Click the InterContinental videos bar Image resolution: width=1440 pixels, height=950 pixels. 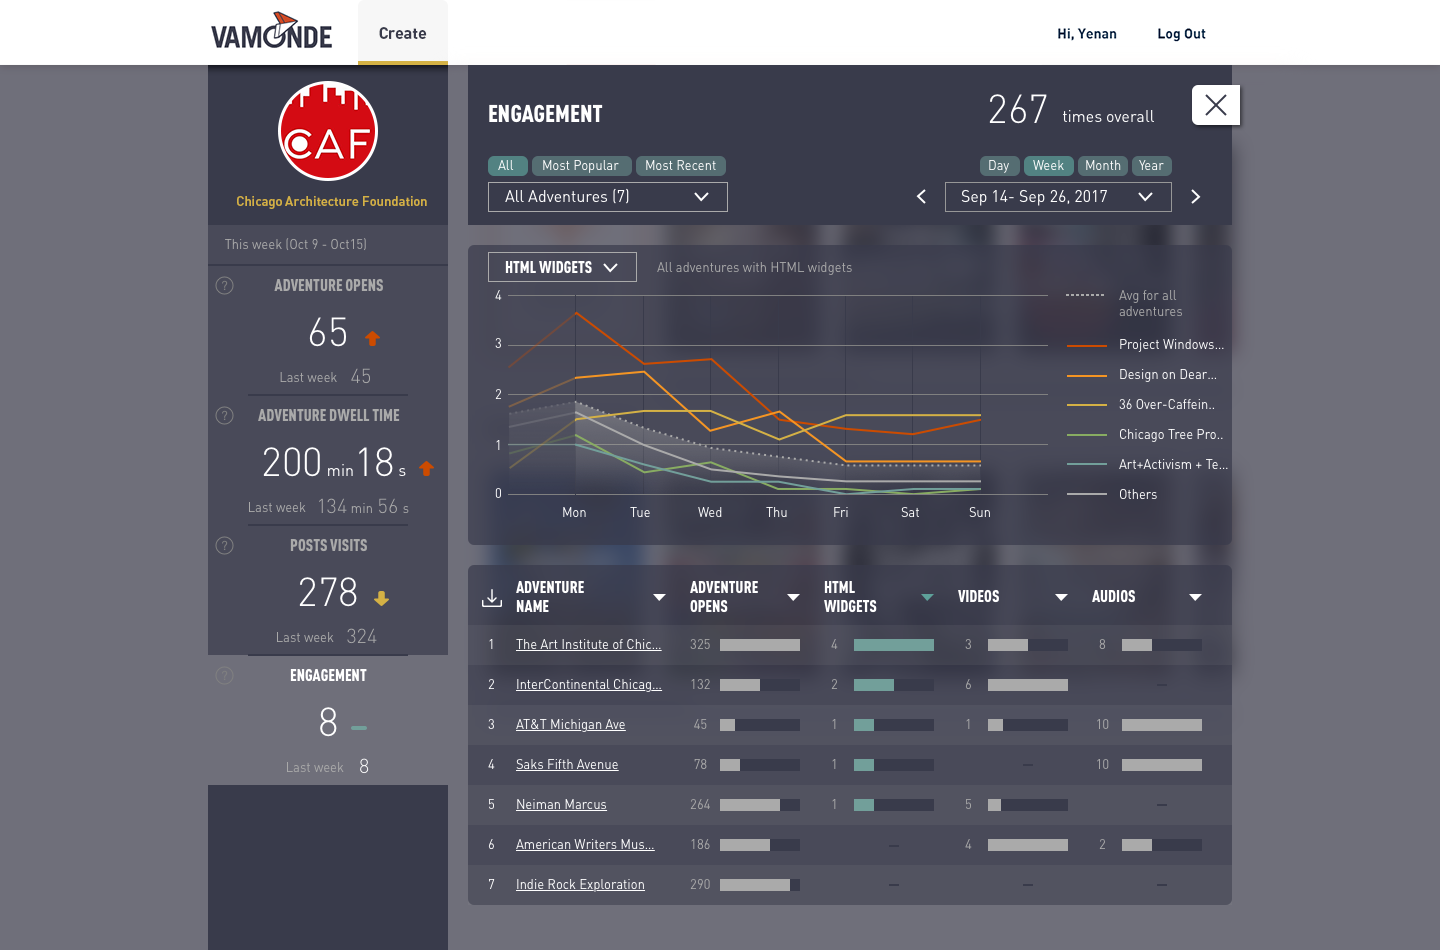[x=1028, y=685]
